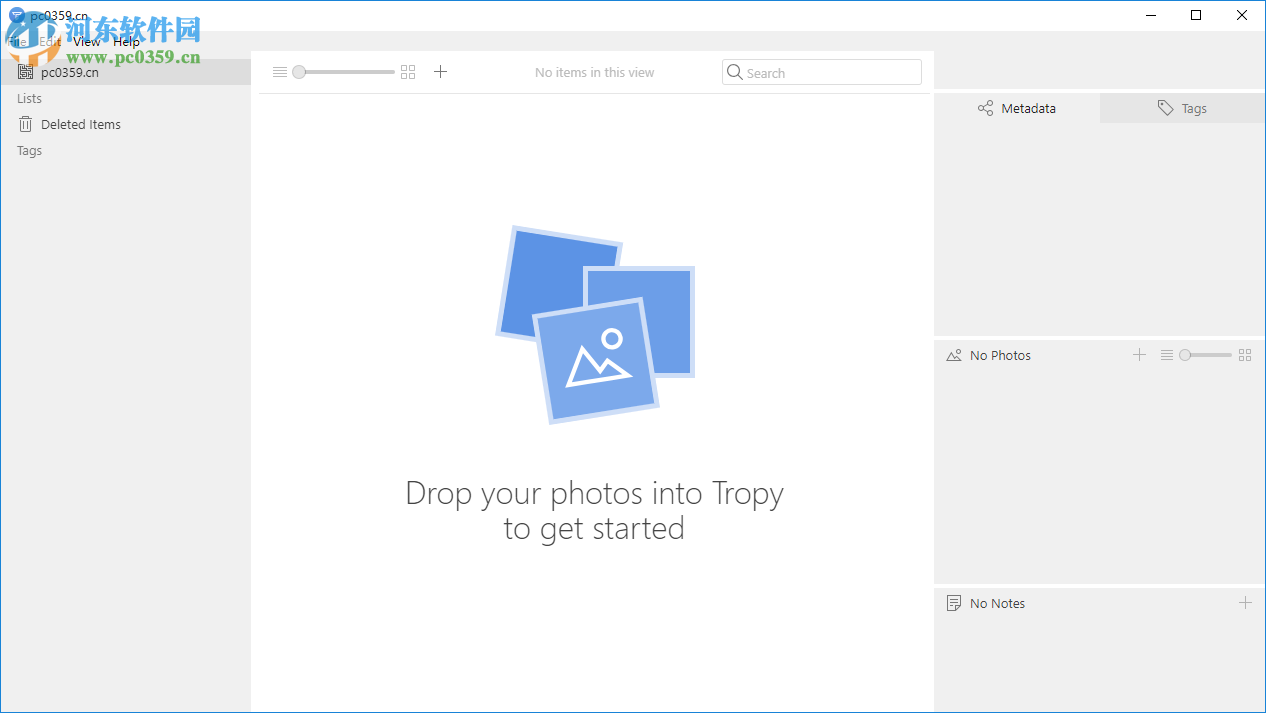Viewport: 1266px width, 713px height.
Task: Switch to the Tags tab
Action: click(1182, 108)
